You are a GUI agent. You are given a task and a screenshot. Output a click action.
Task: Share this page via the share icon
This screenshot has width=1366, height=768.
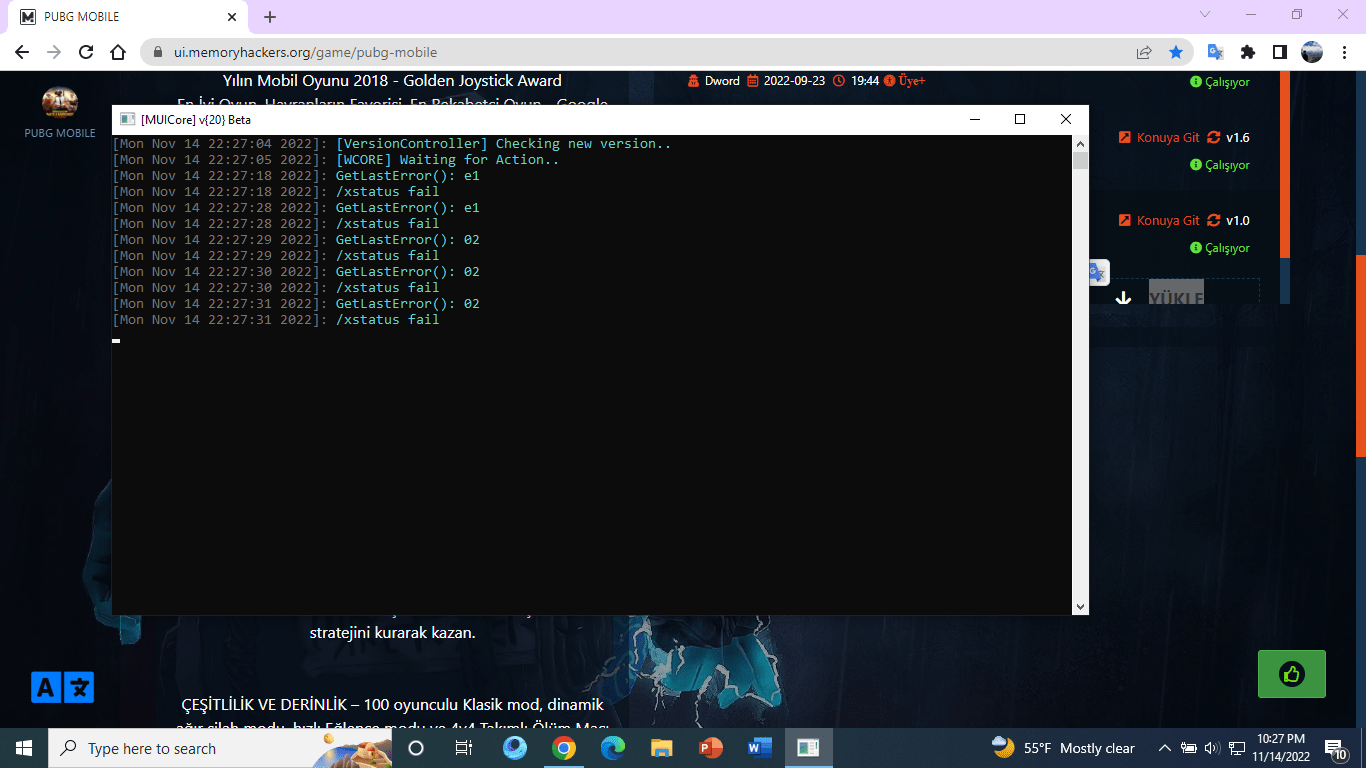(x=1144, y=52)
